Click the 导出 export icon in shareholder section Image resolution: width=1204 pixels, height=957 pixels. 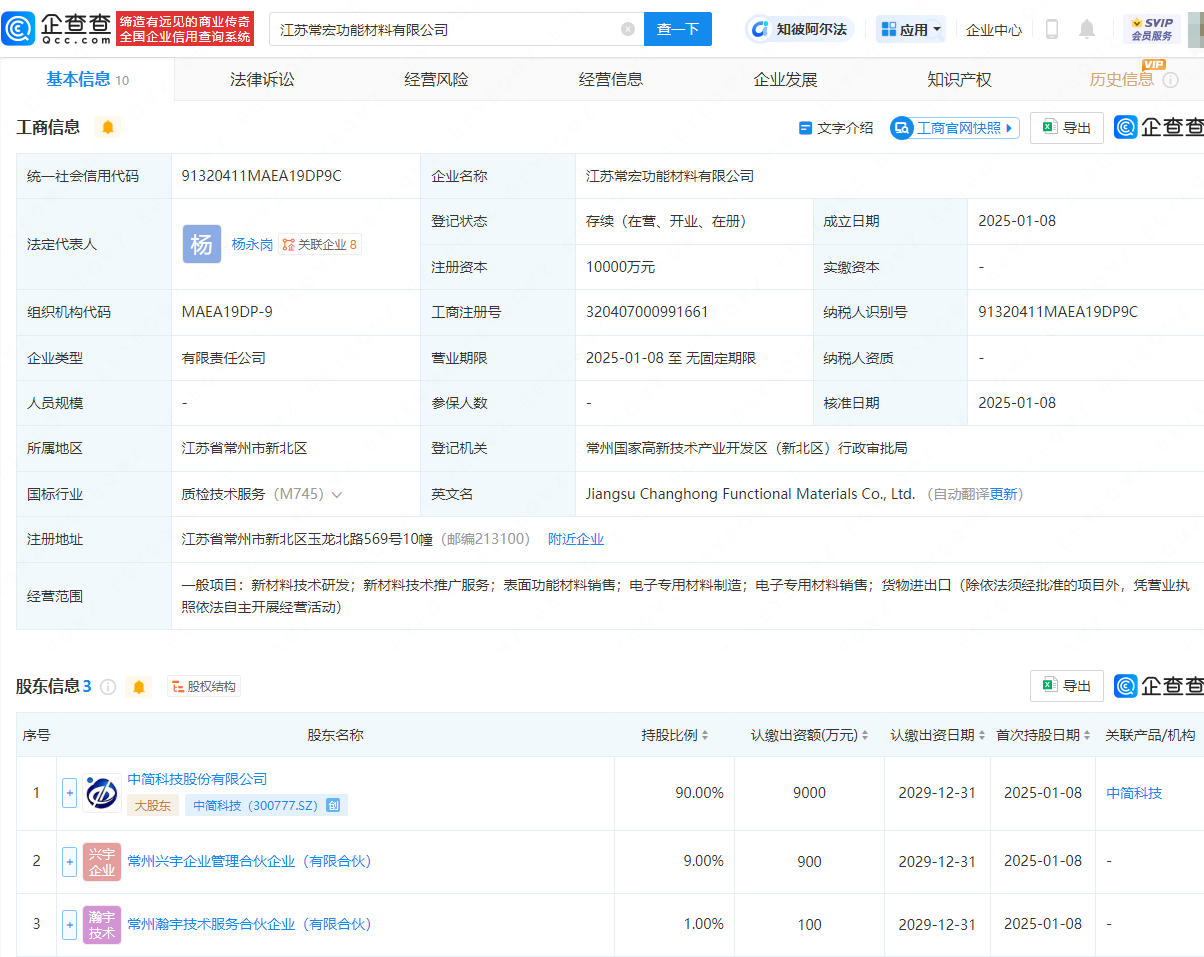(1066, 686)
